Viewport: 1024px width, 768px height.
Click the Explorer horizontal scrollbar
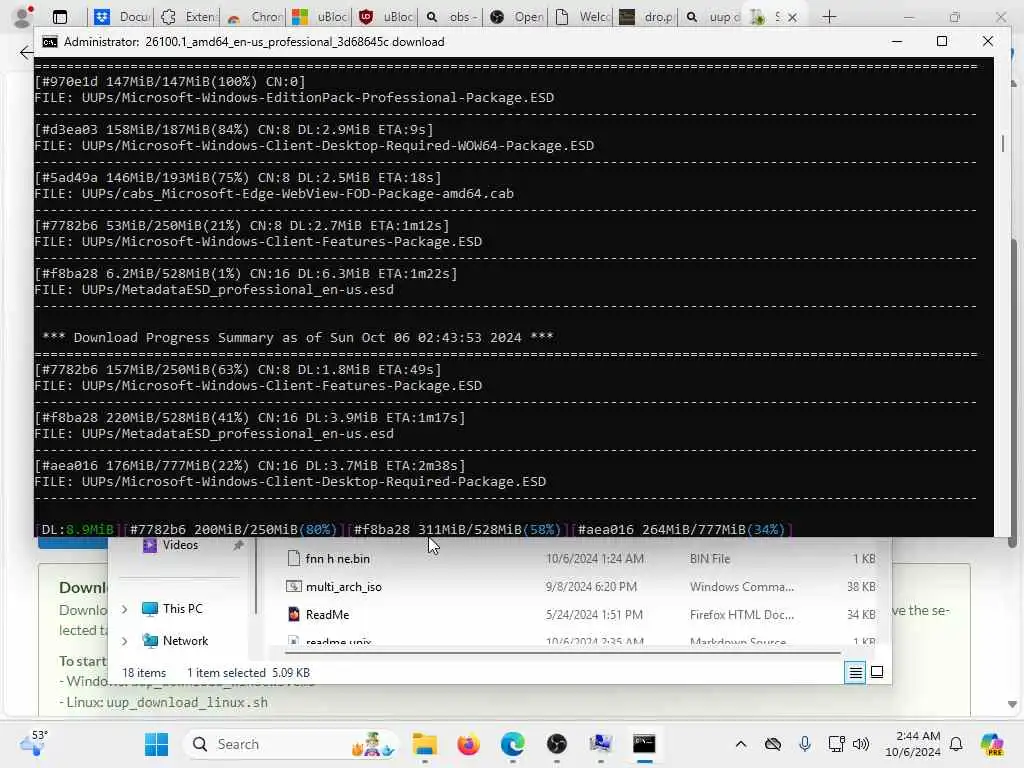coord(563,652)
